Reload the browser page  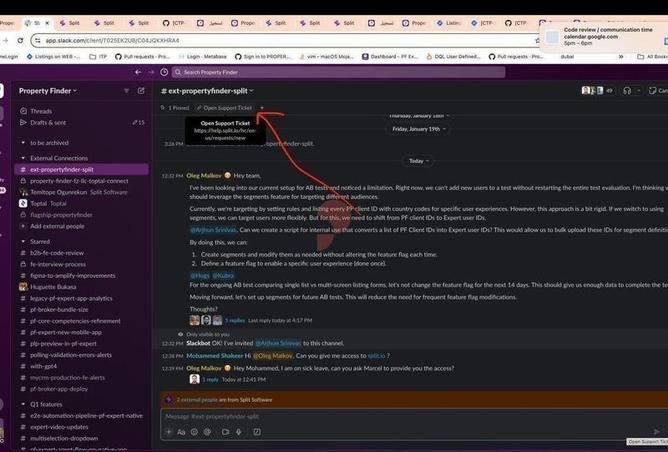(x=20, y=40)
